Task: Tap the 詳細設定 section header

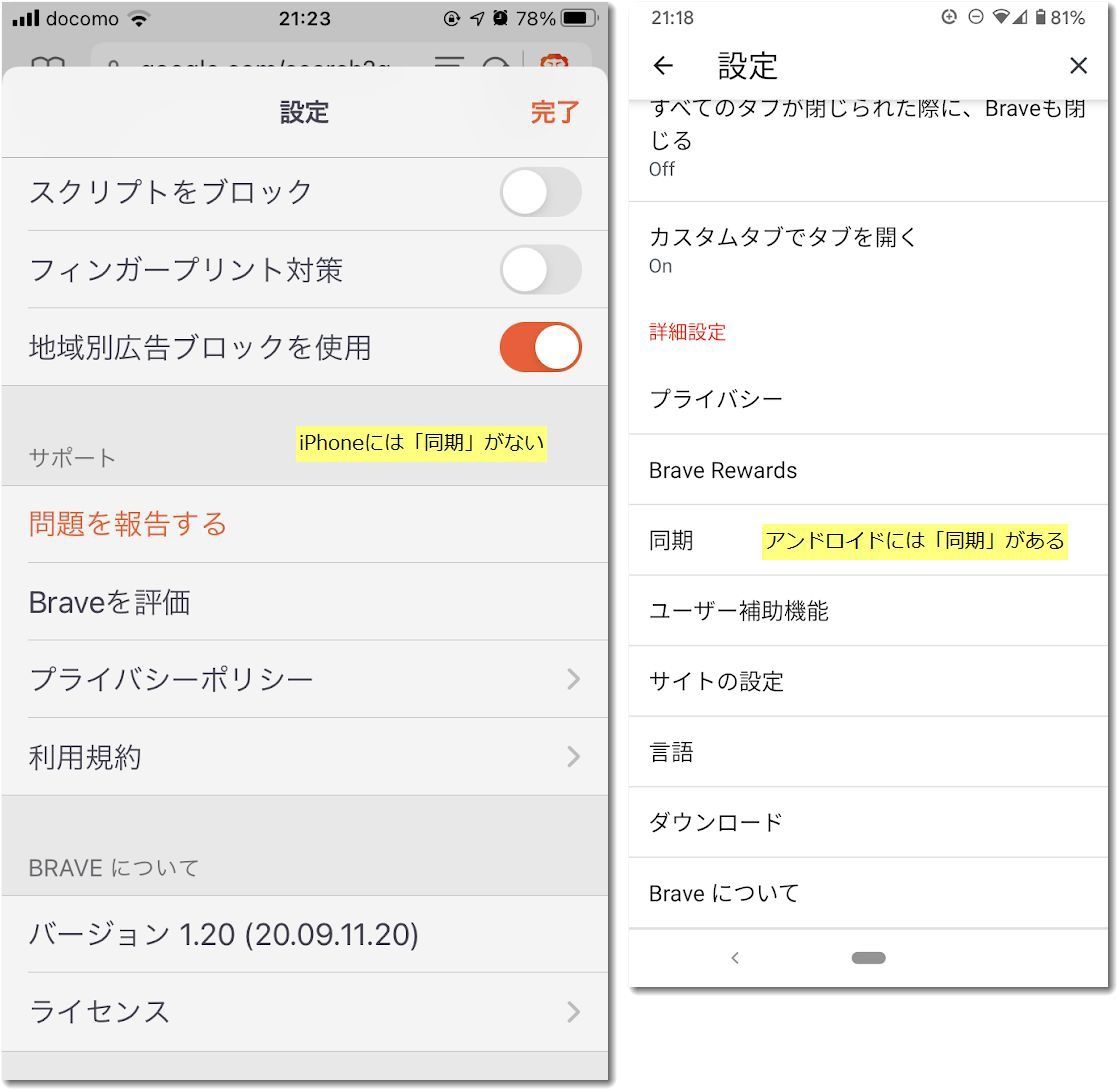Action: click(687, 332)
